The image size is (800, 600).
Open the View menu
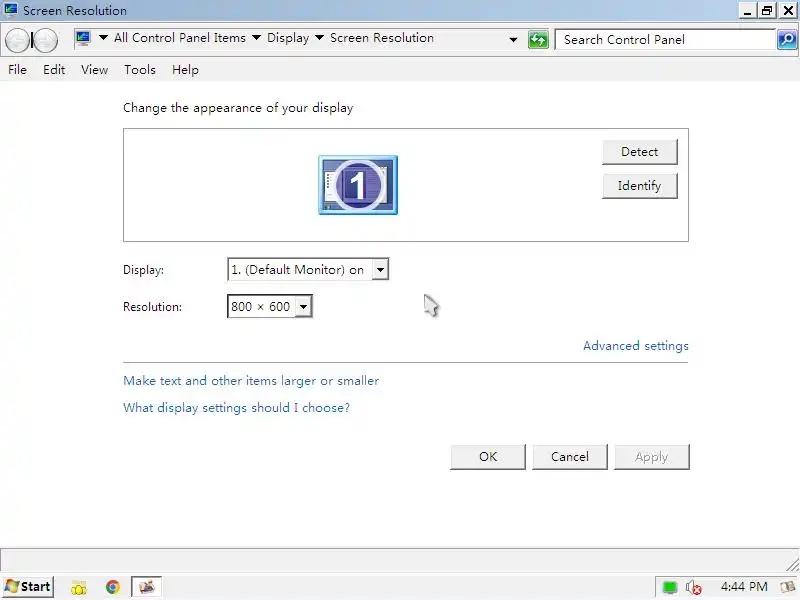click(x=94, y=69)
